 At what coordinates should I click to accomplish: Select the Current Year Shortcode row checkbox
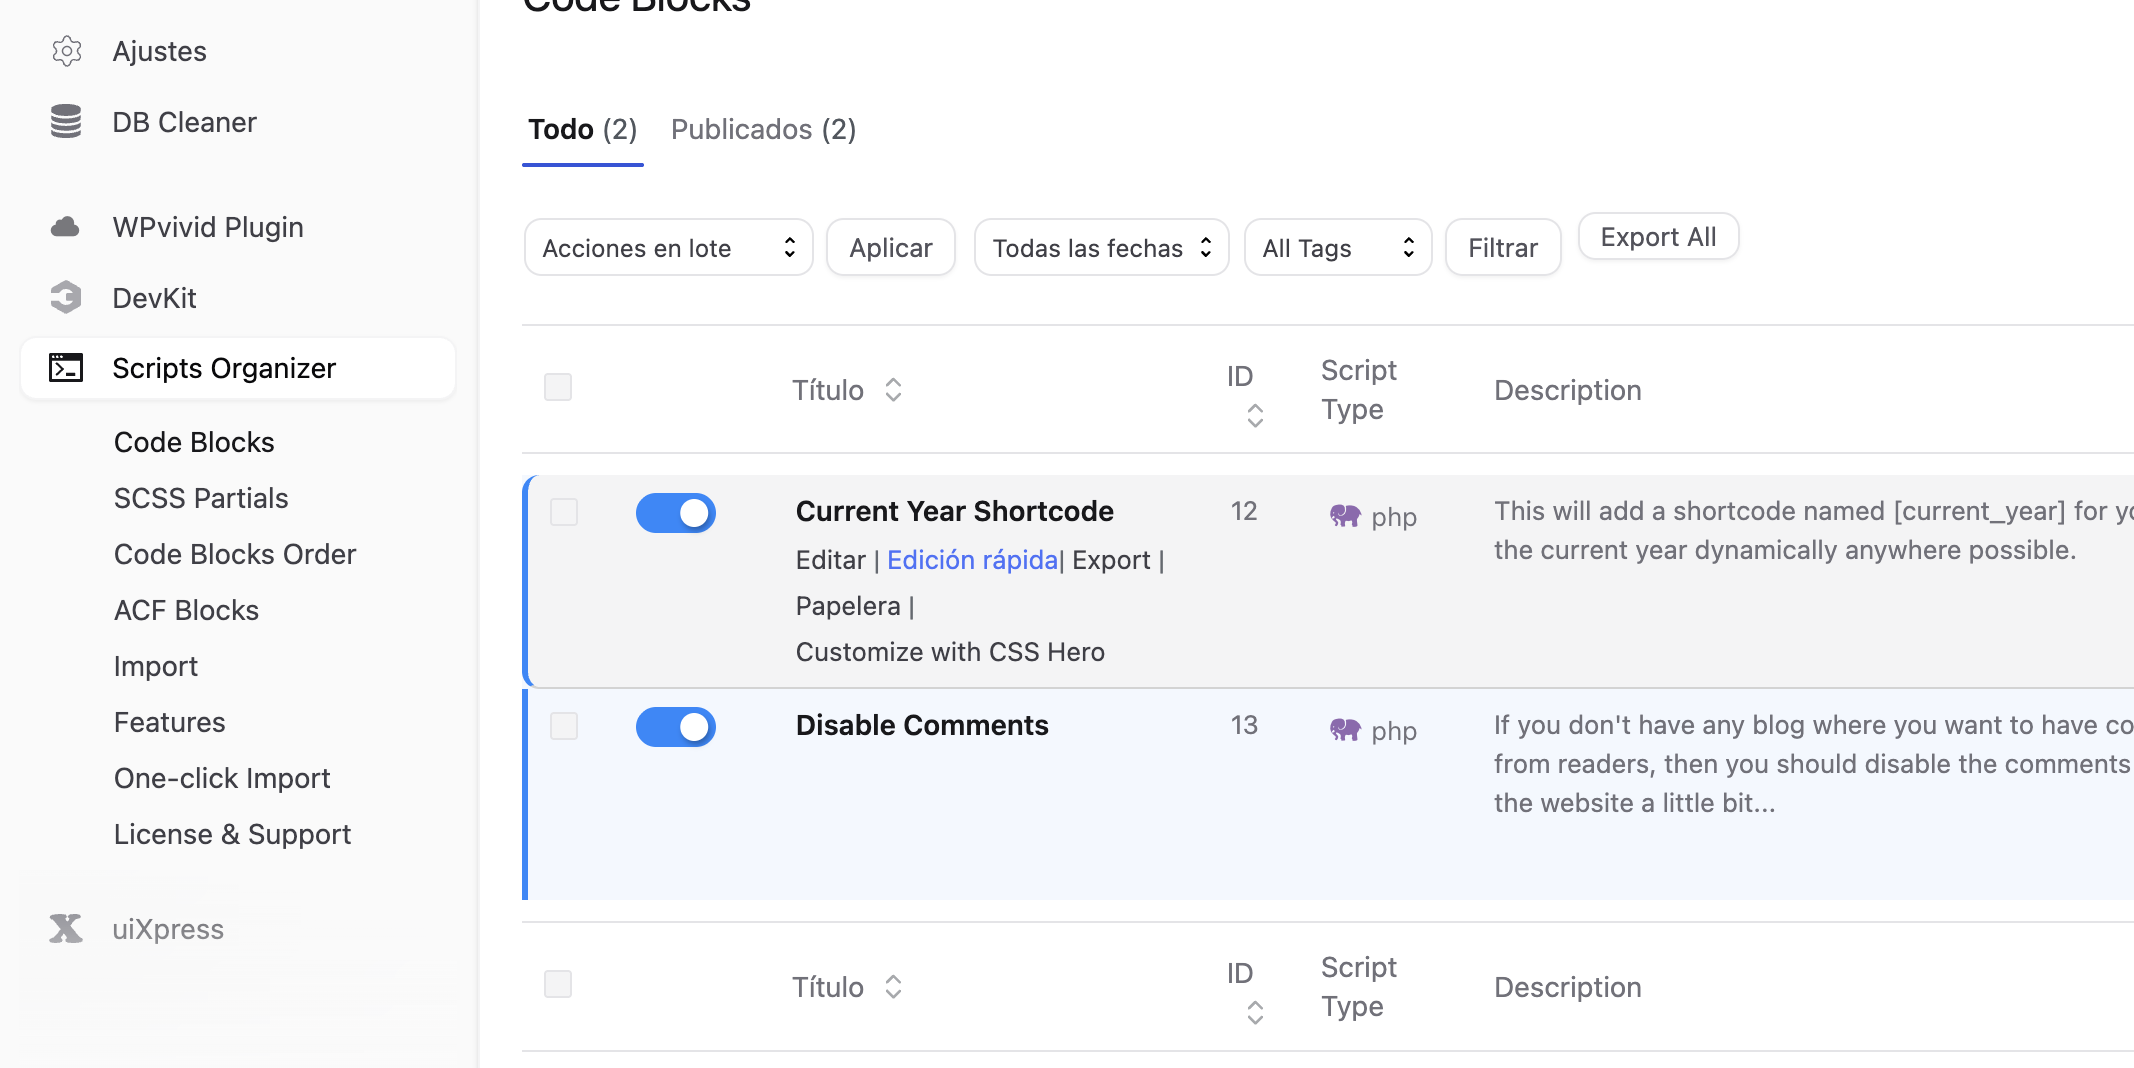(564, 512)
